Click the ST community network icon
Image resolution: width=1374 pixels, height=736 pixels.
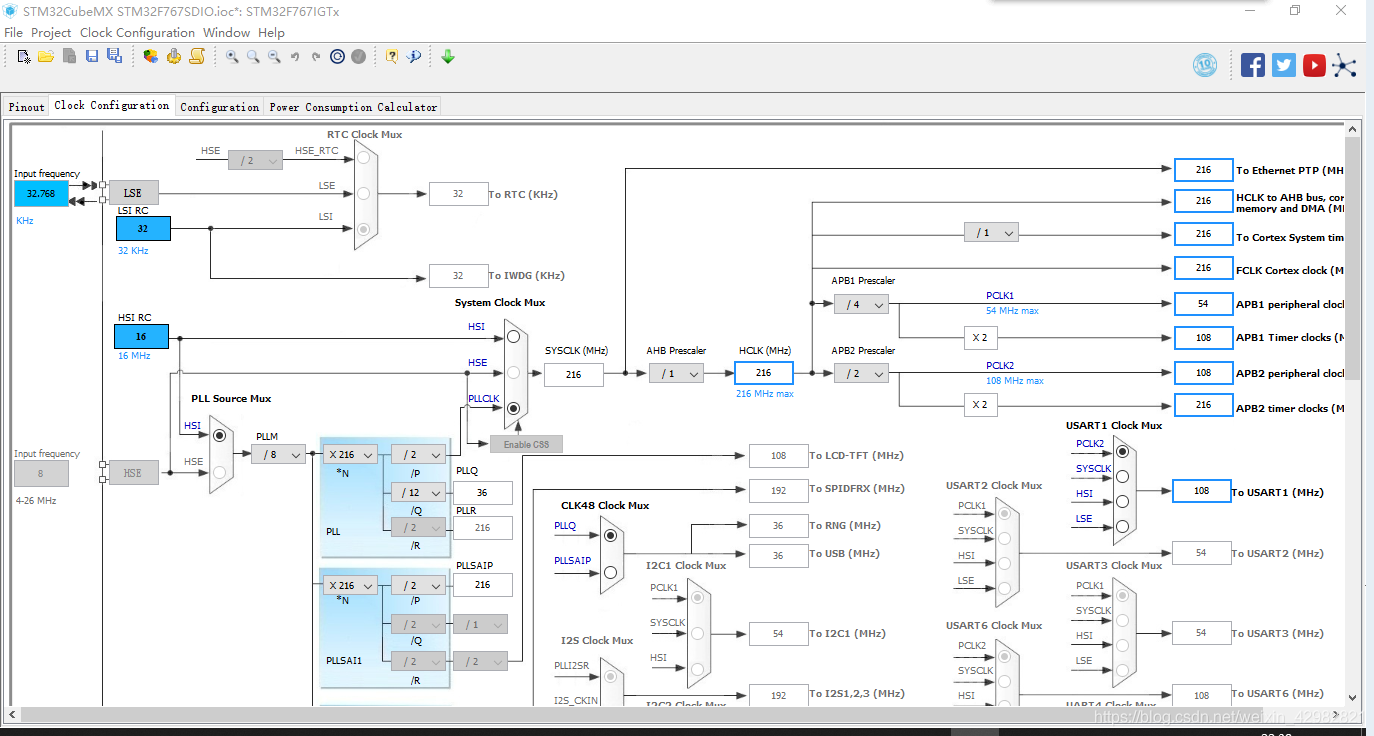(x=1345, y=65)
